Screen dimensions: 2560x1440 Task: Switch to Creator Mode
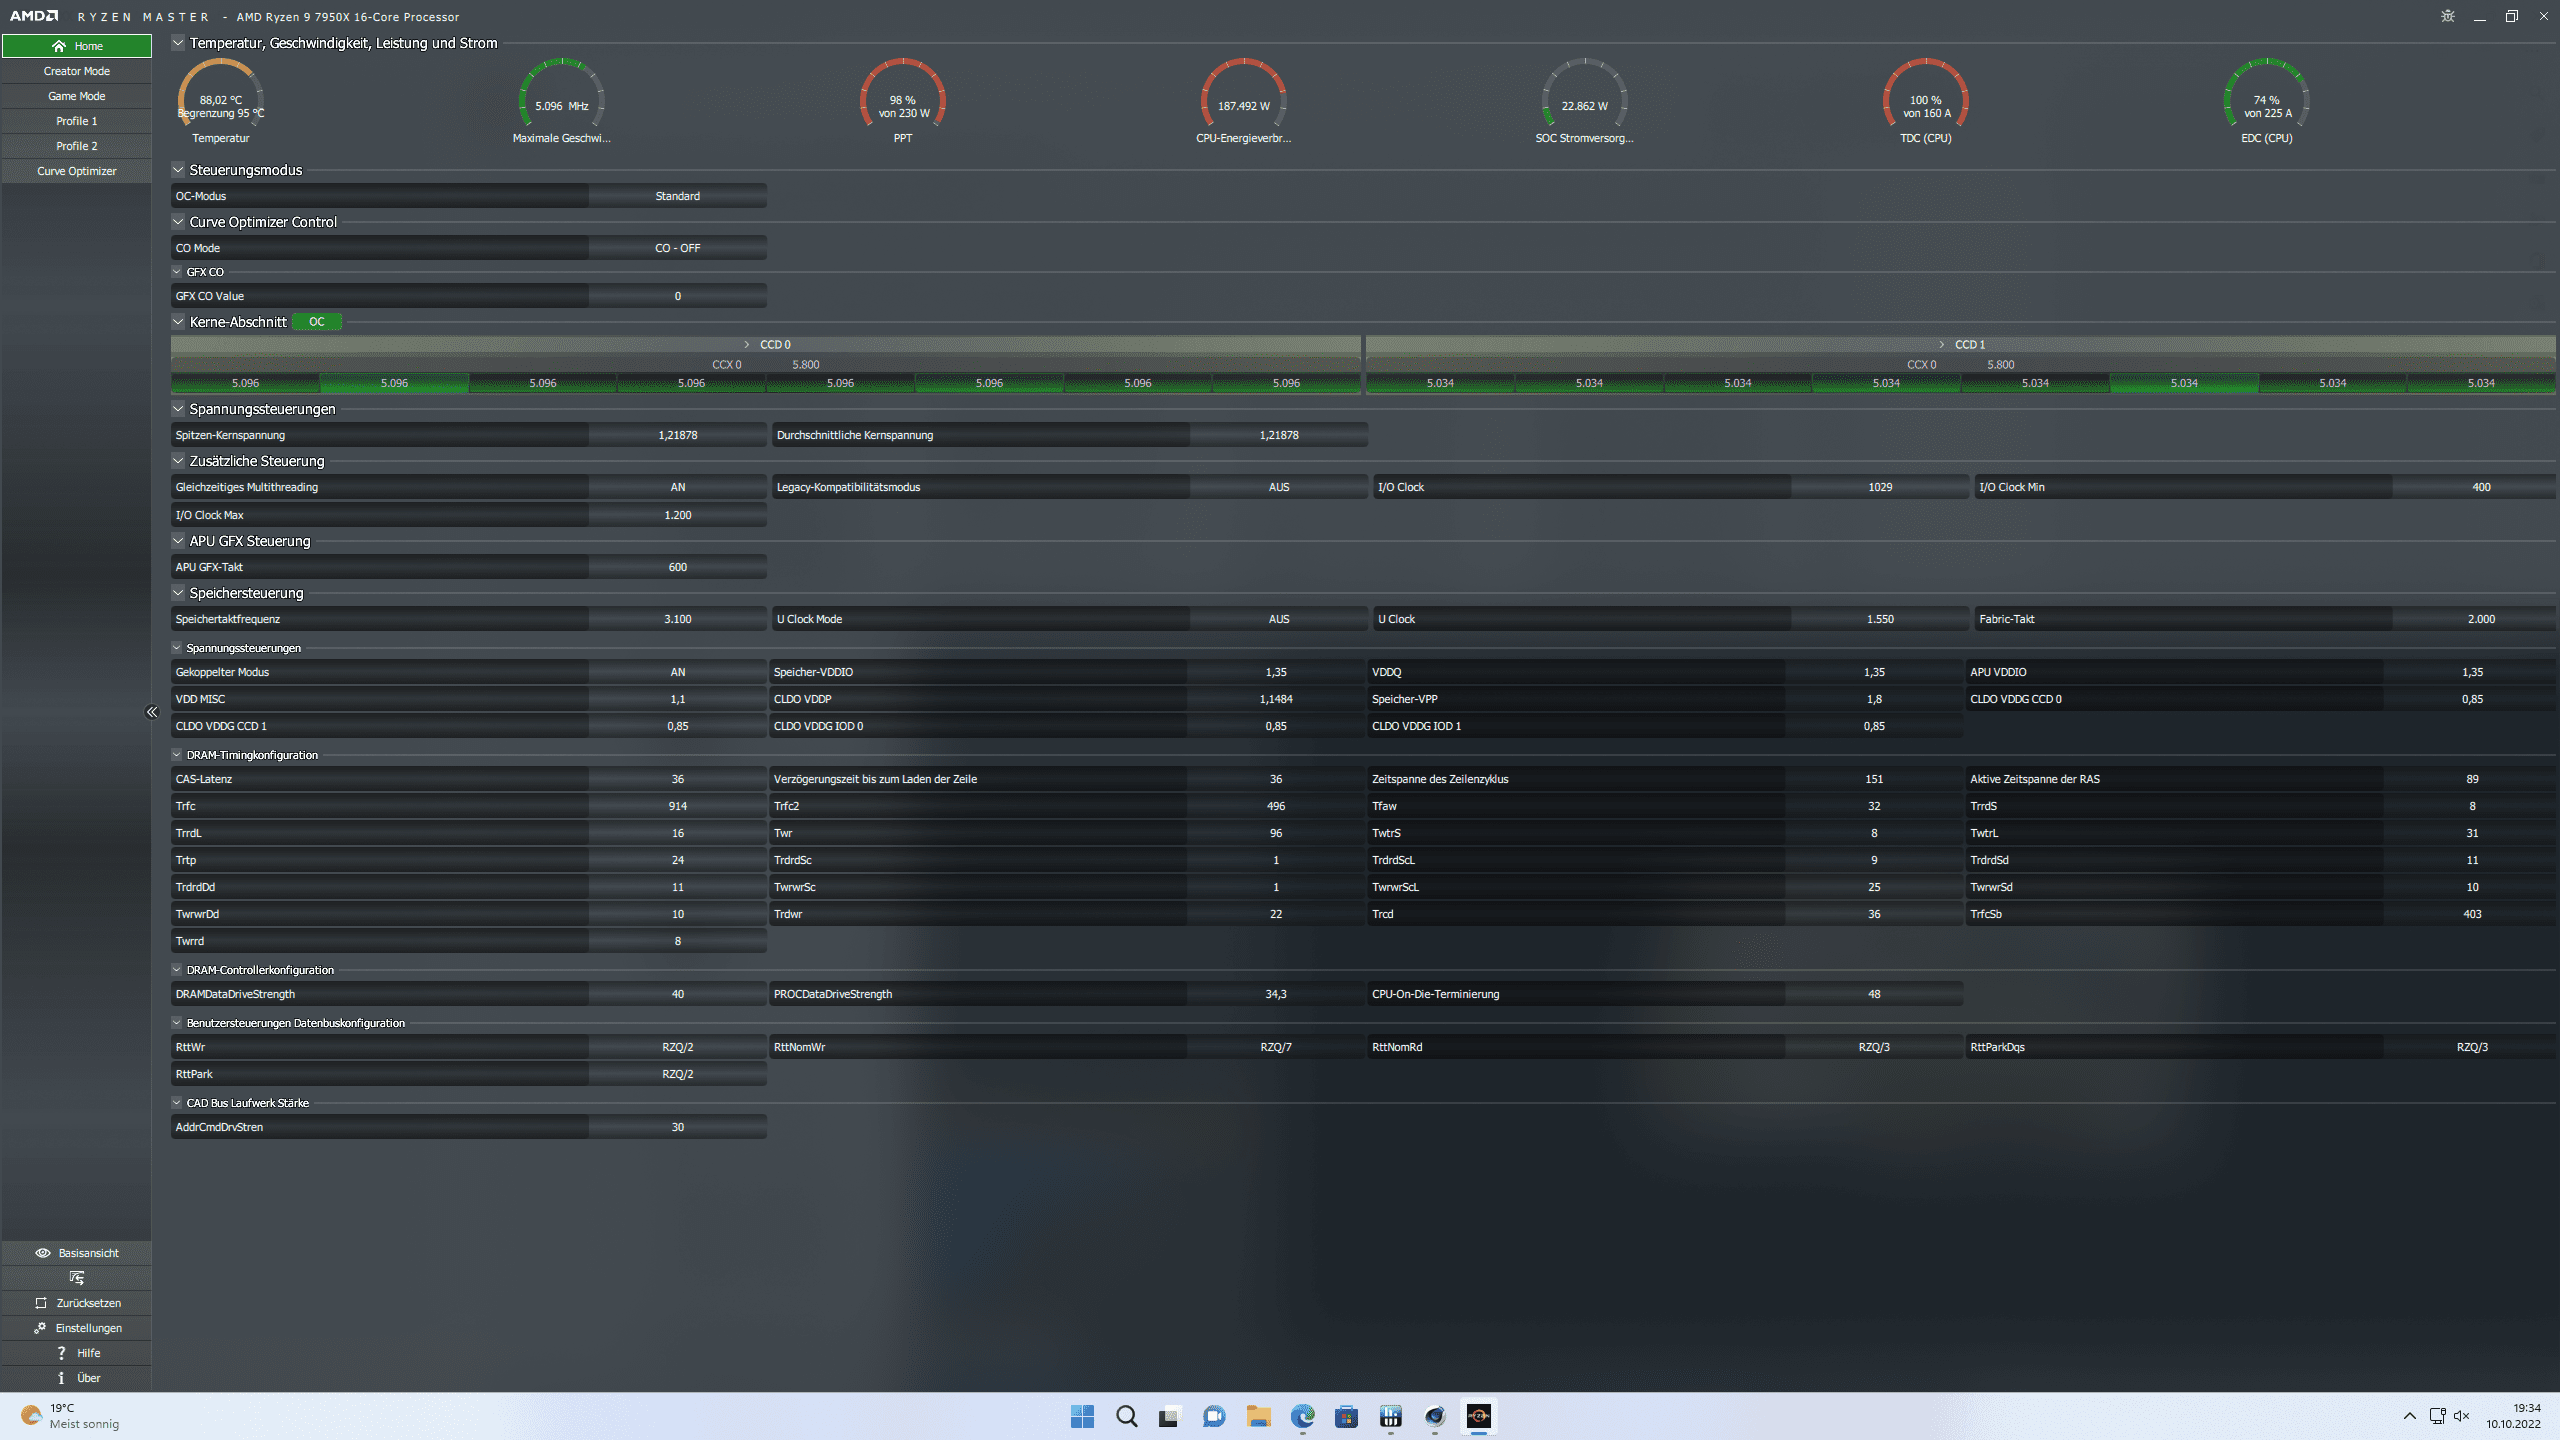(x=77, y=71)
